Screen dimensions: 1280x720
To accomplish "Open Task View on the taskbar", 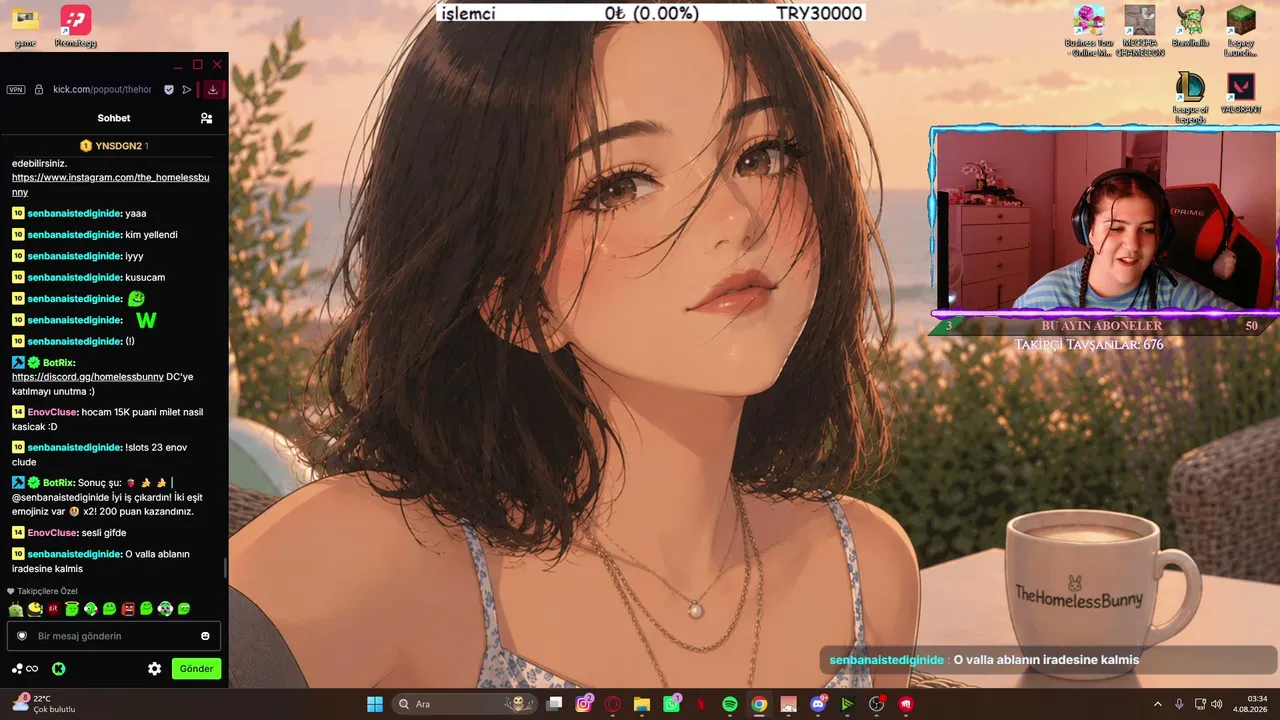I will 555,704.
